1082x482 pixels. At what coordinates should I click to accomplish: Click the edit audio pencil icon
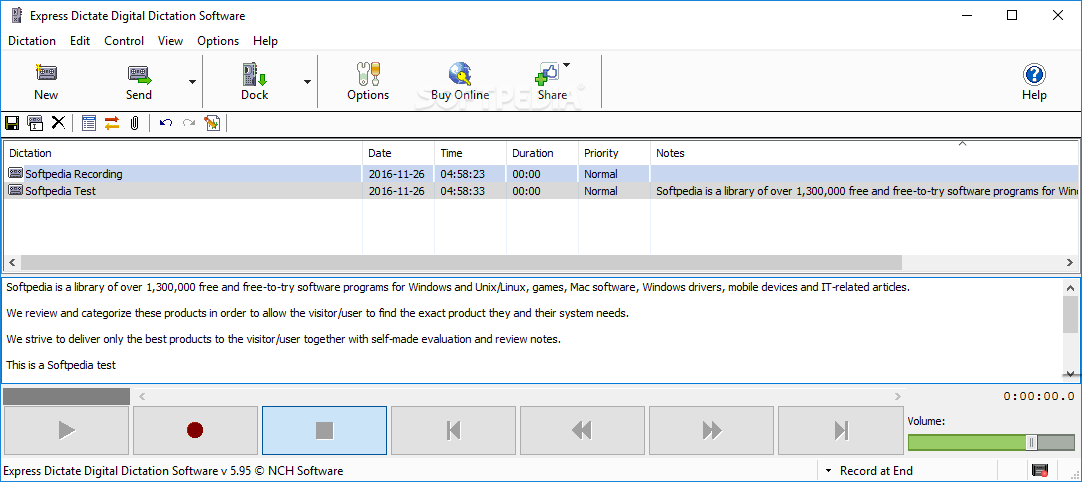[212, 123]
